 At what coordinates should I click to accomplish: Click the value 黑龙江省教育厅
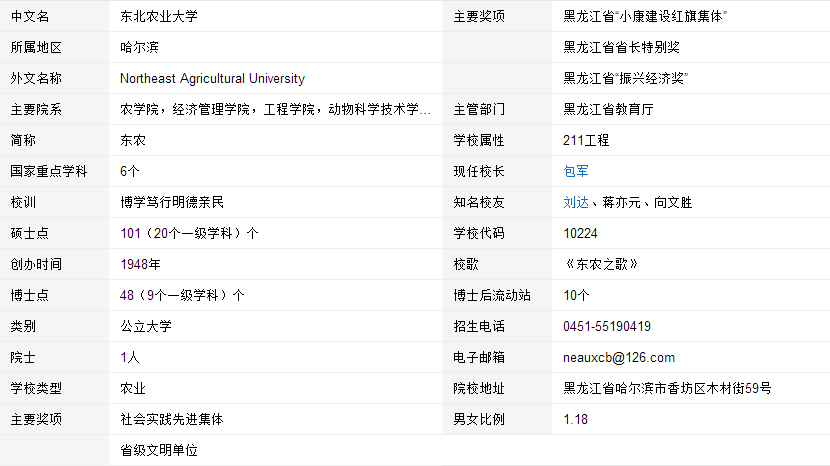tap(608, 109)
